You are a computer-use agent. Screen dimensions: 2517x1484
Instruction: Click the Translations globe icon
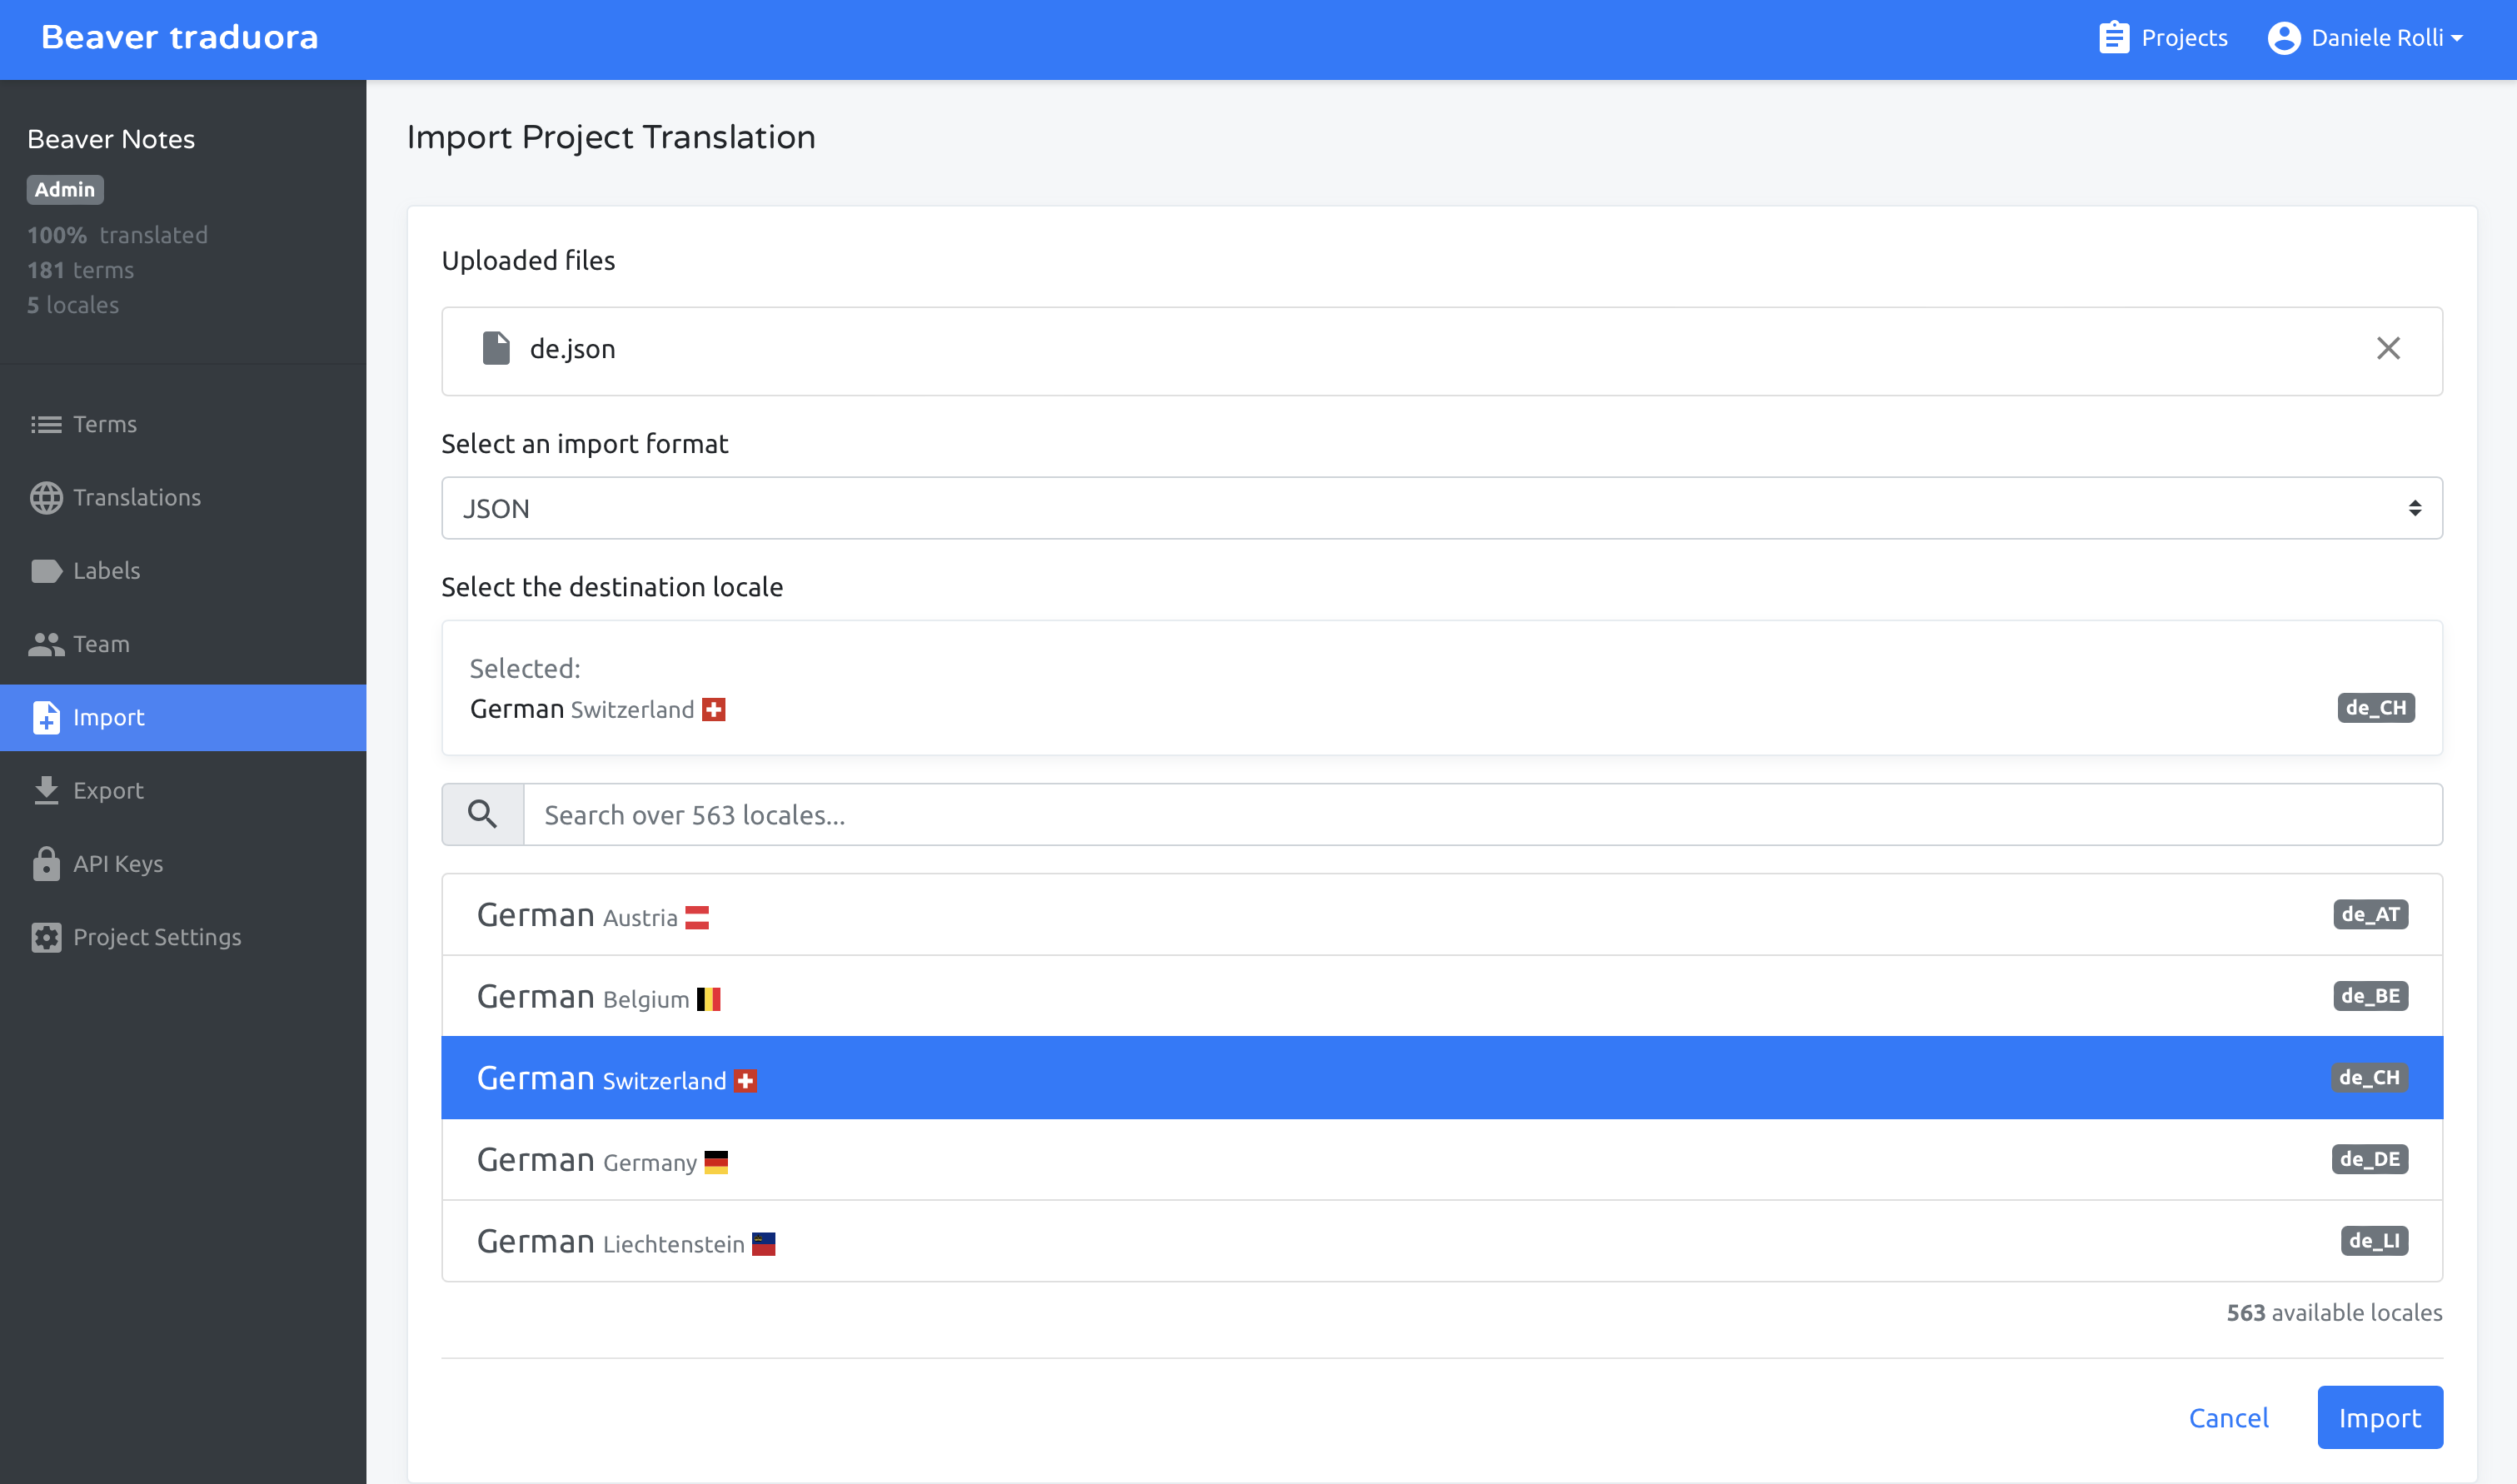click(x=46, y=497)
